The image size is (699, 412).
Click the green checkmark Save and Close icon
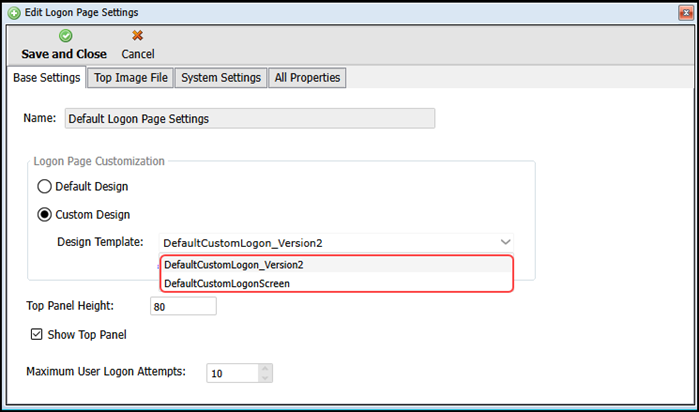pyautogui.click(x=64, y=35)
